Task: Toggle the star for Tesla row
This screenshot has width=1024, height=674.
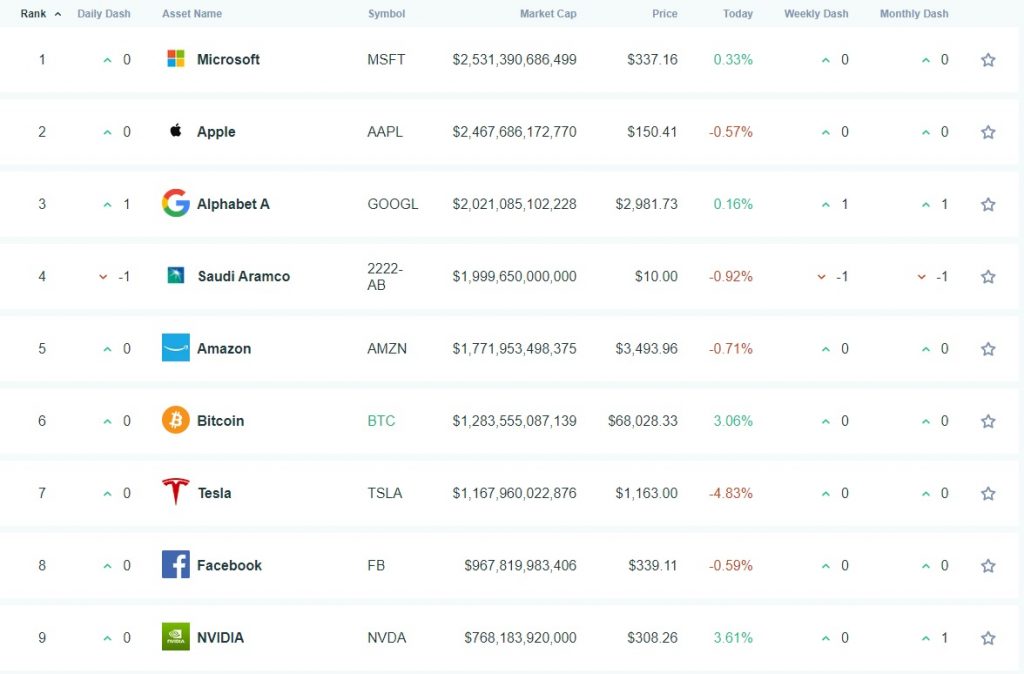Action: click(x=988, y=493)
